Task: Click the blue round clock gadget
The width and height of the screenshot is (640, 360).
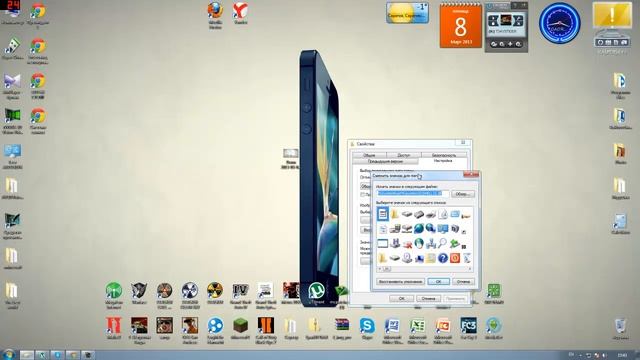Action: pyautogui.click(x=559, y=24)
